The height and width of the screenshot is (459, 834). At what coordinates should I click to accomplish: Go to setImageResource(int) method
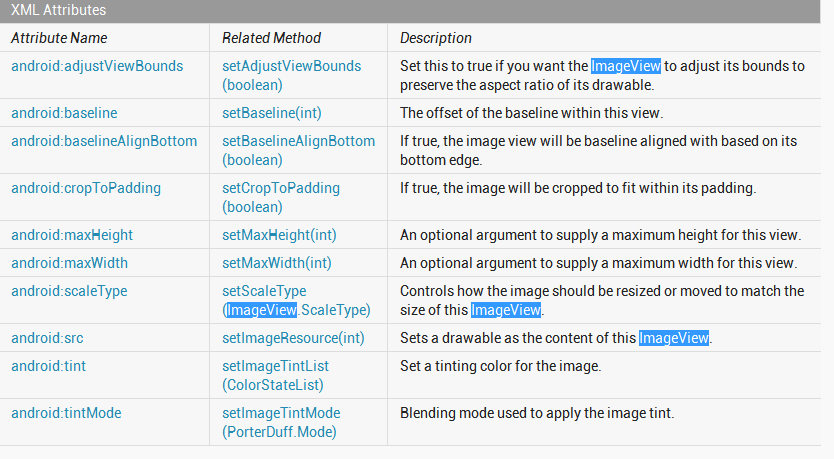(x=293, y=338)
